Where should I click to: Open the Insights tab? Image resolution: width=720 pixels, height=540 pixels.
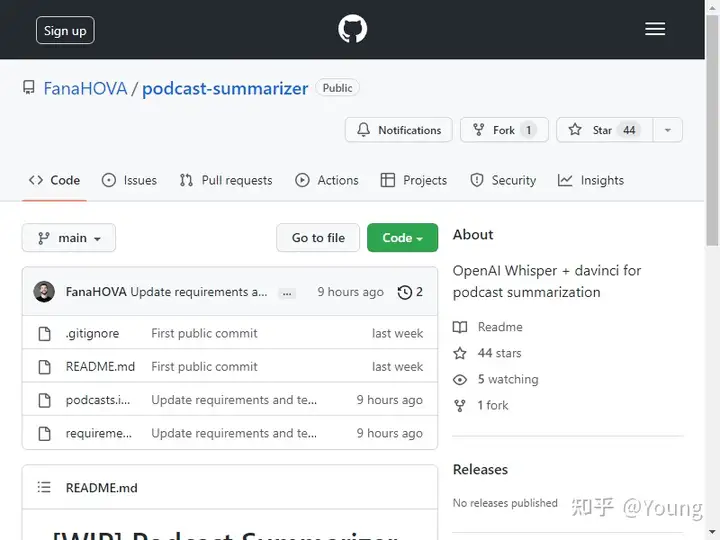tap(591, 180)
